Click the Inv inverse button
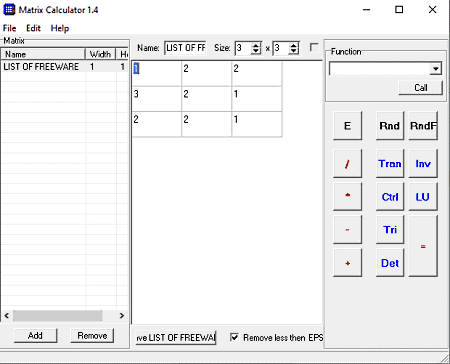450x364 pixels. tap(423, 163)
